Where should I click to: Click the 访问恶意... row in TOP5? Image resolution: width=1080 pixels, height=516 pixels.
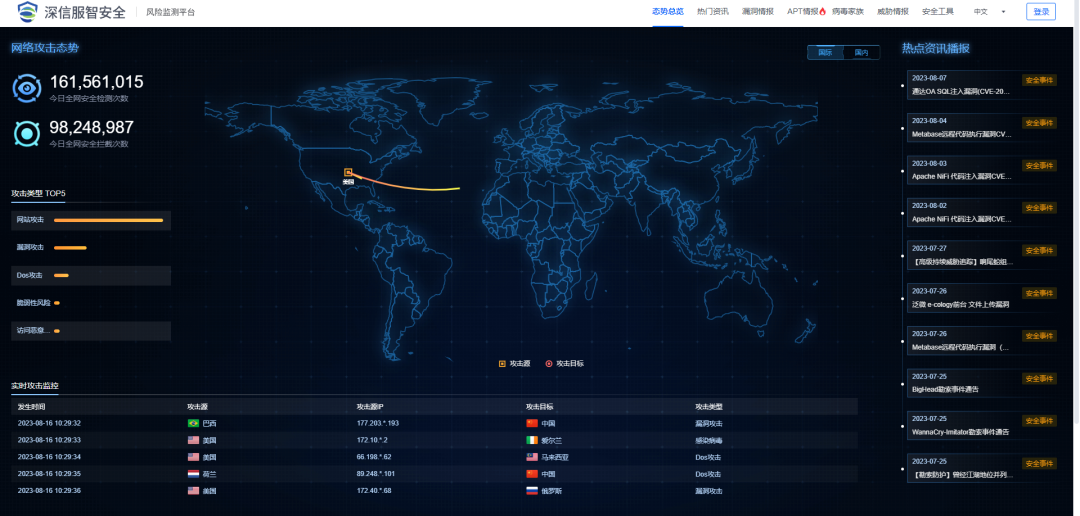[91, 331]
